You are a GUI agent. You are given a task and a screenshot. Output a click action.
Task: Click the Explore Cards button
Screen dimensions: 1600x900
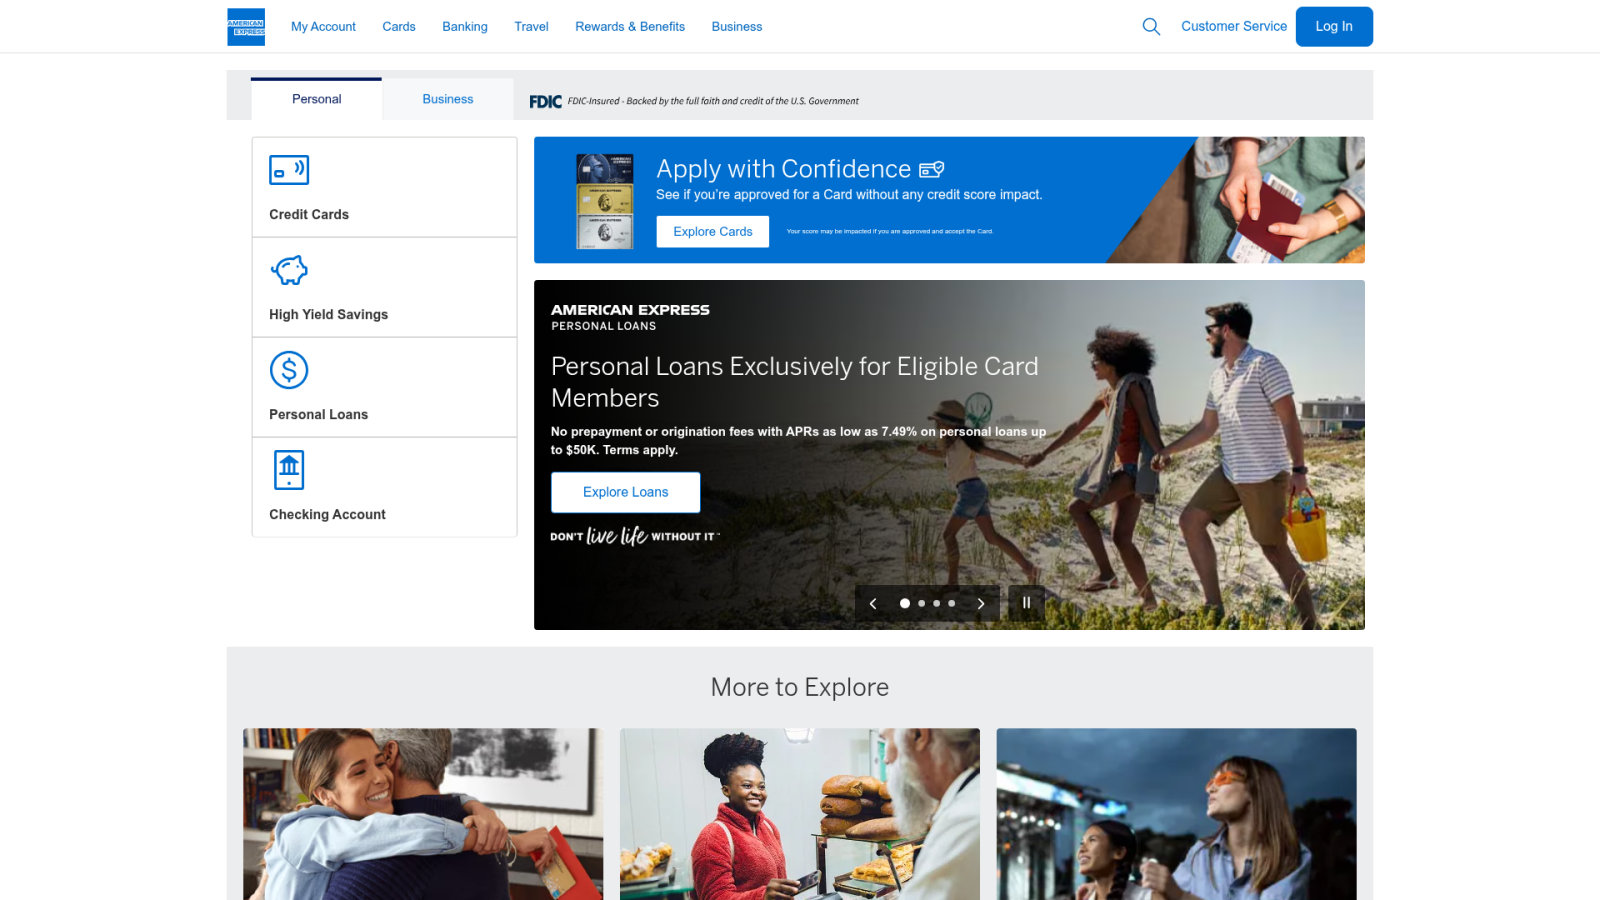[713, 232]
